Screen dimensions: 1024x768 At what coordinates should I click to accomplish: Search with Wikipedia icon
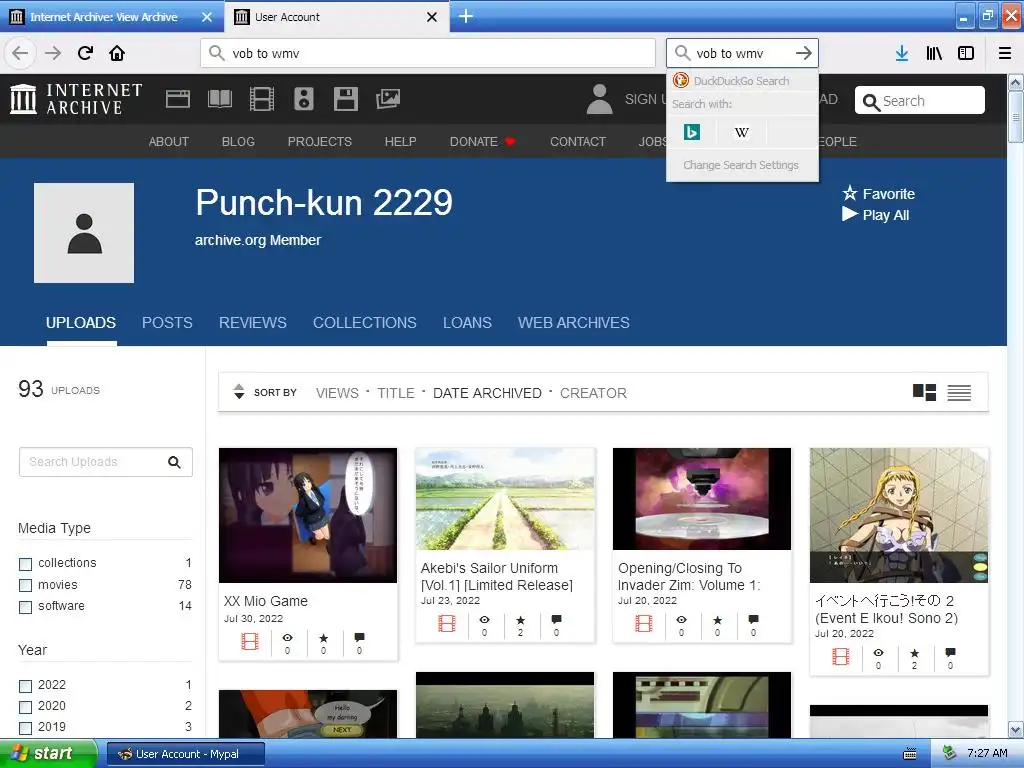[741, 133]
